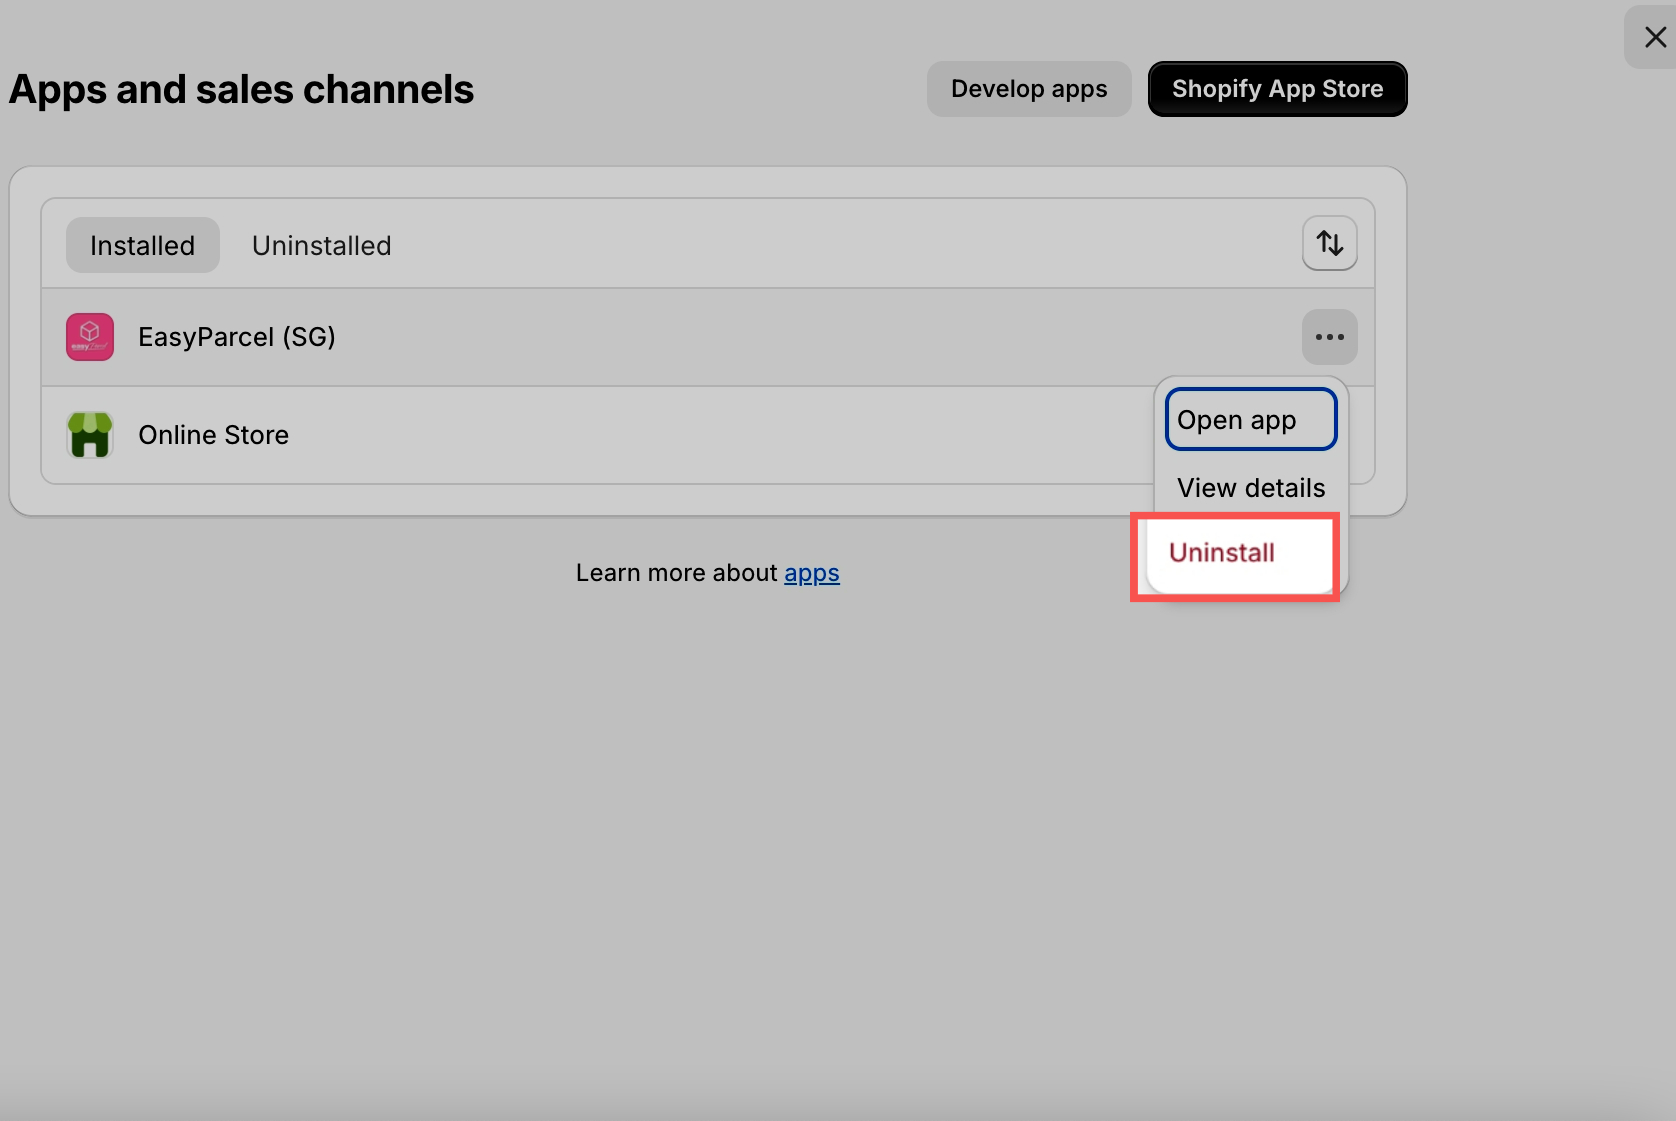The width and height of the screenshot is (1676, 1121).
Task: Switch to the Uninstalled tab
Action: click(x=321, y=246)
